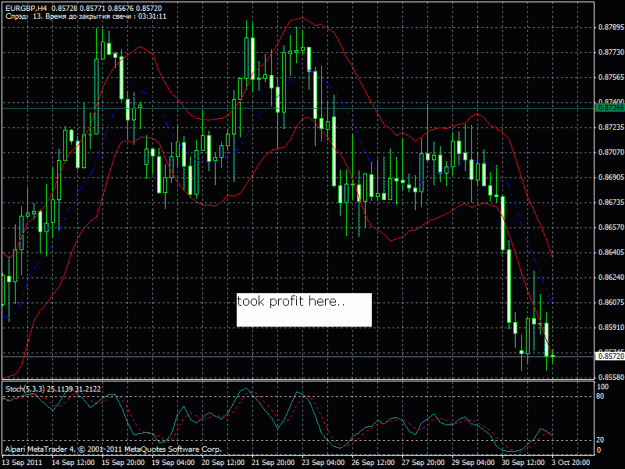Click the 0.86735 price scale label
Image resolution: width=625 pixels, height=469 pixels.
coord(611,202)
